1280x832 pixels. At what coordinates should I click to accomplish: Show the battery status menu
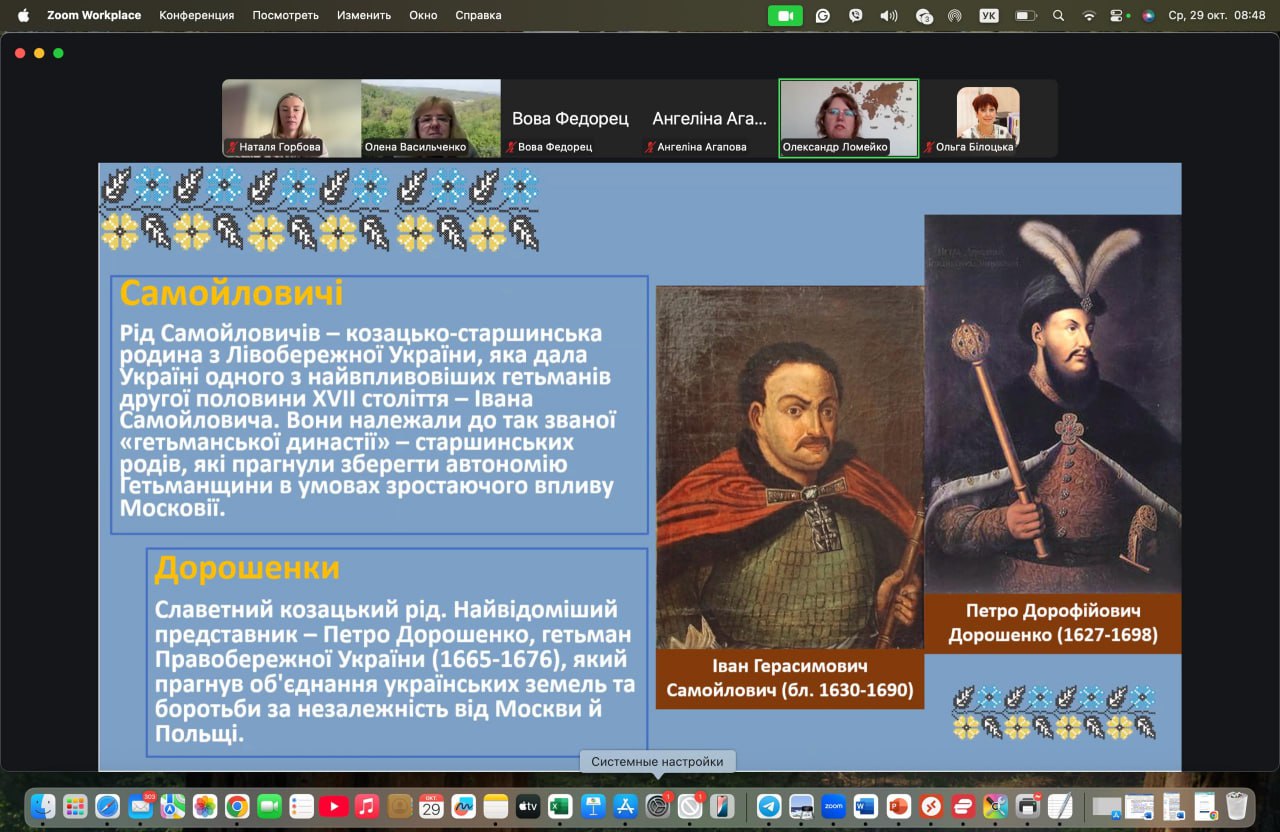click(1025, 16)
